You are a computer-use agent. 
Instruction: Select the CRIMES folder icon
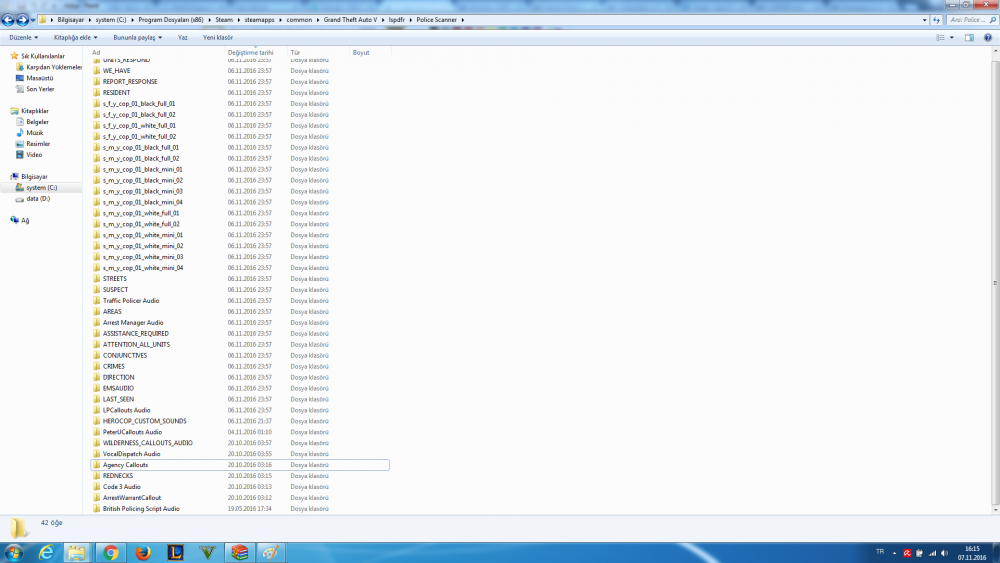coord(97,367)
